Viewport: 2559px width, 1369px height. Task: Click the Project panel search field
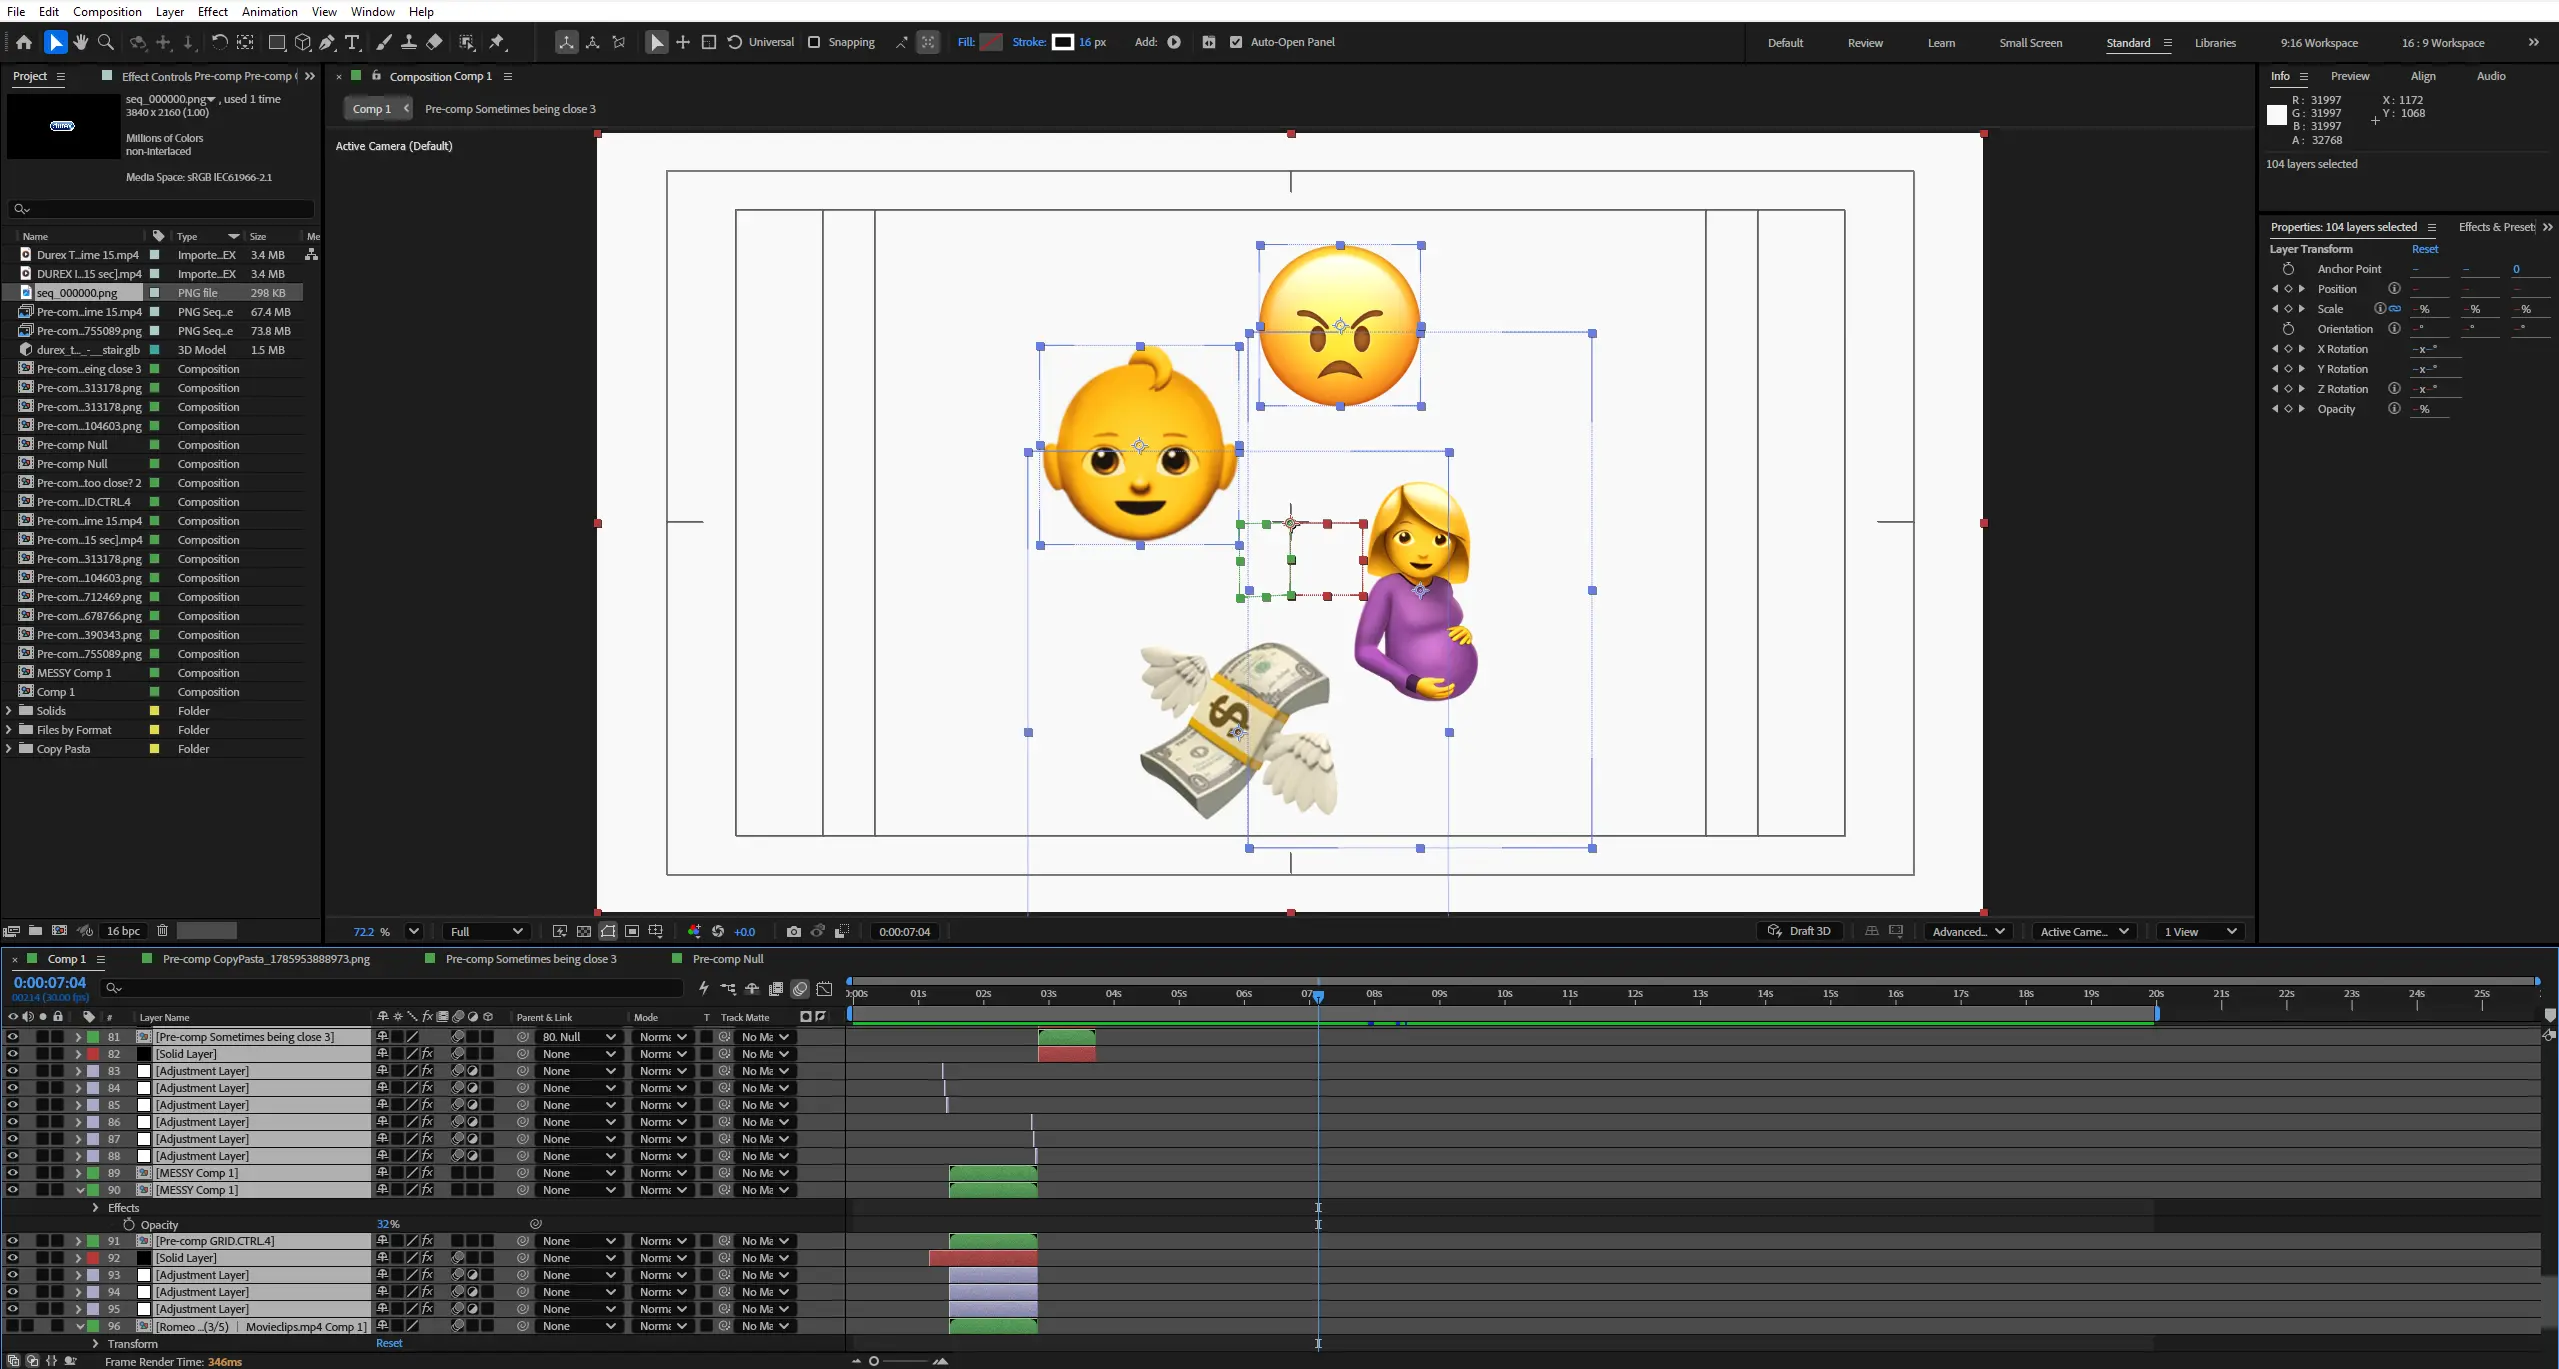pos(161,209)
